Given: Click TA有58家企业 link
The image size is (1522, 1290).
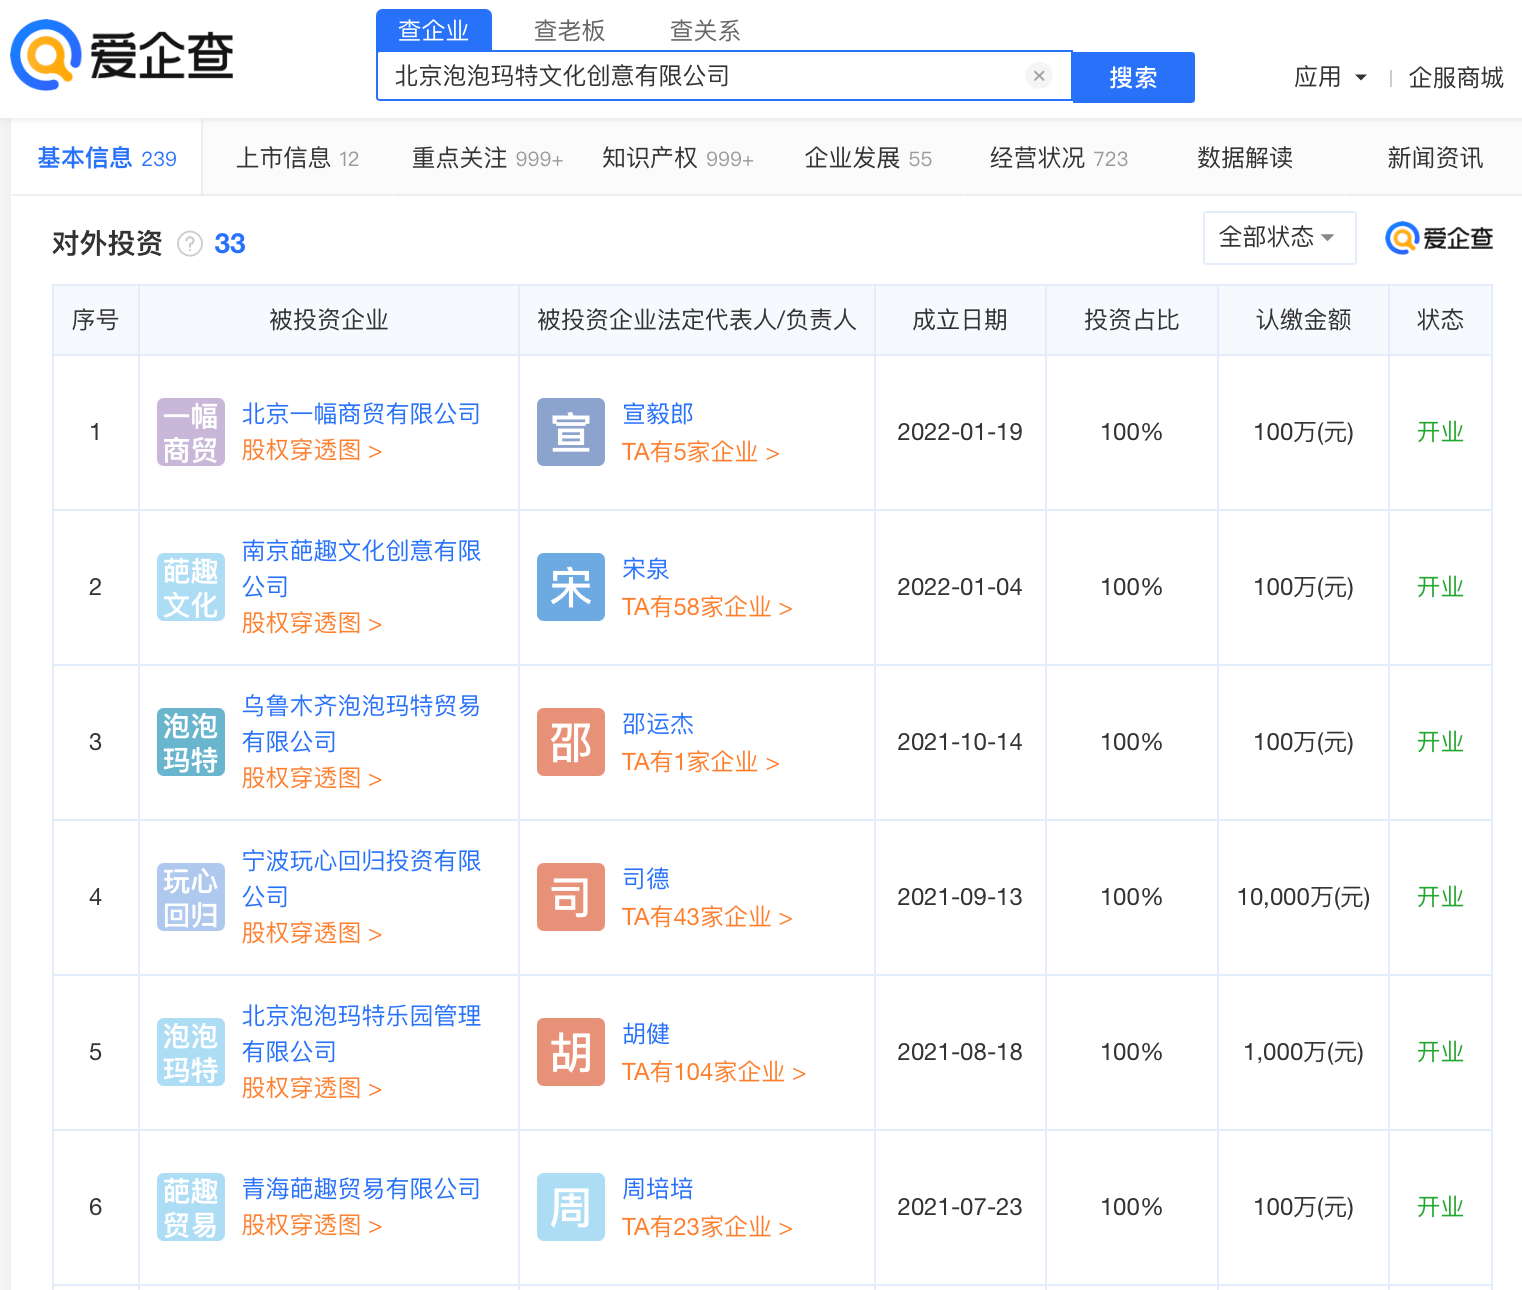Looking at the screenshot, I should (x=707, y=608).
